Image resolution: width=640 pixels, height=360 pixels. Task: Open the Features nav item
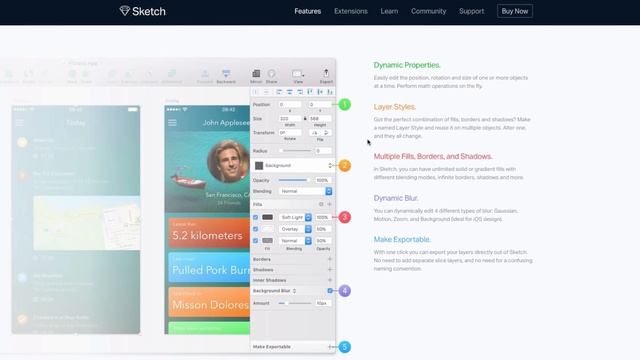(308, 11)
